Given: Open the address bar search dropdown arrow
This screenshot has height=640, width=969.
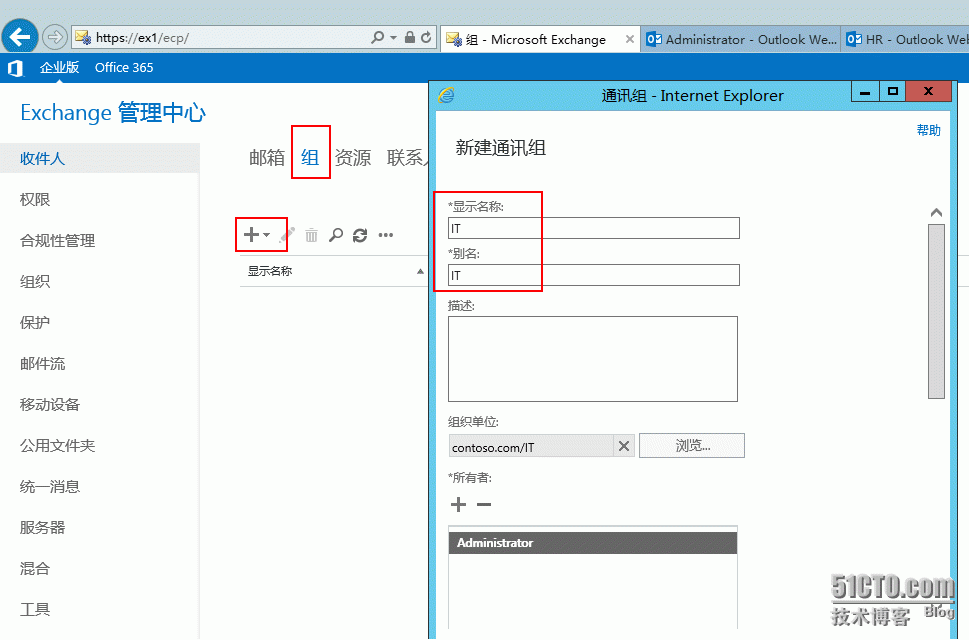Looking at the screenshot, I should (394, 37).
